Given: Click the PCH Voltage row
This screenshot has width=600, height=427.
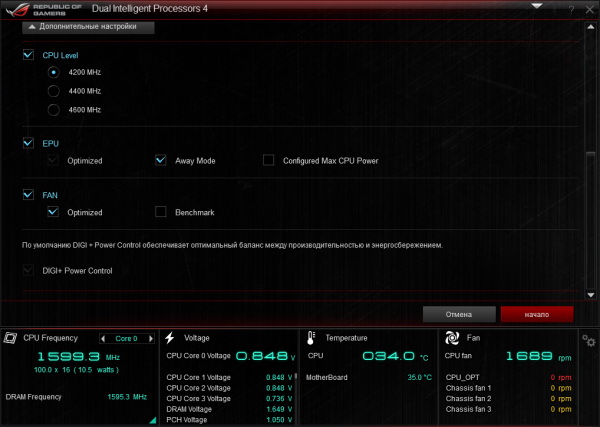Looking at the screenshot, I should (x=230, y=420).
